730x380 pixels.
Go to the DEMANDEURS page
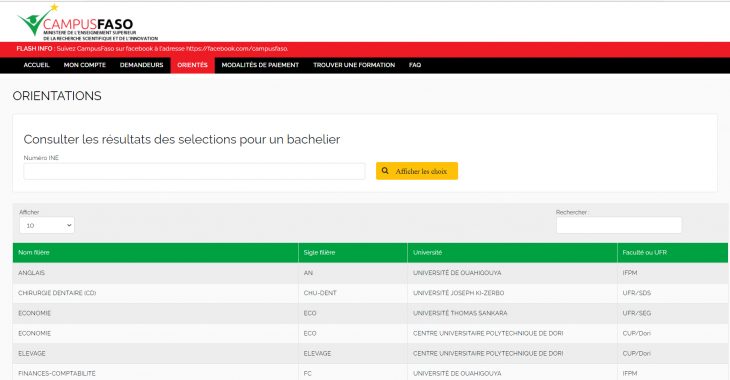pos(142,65)
